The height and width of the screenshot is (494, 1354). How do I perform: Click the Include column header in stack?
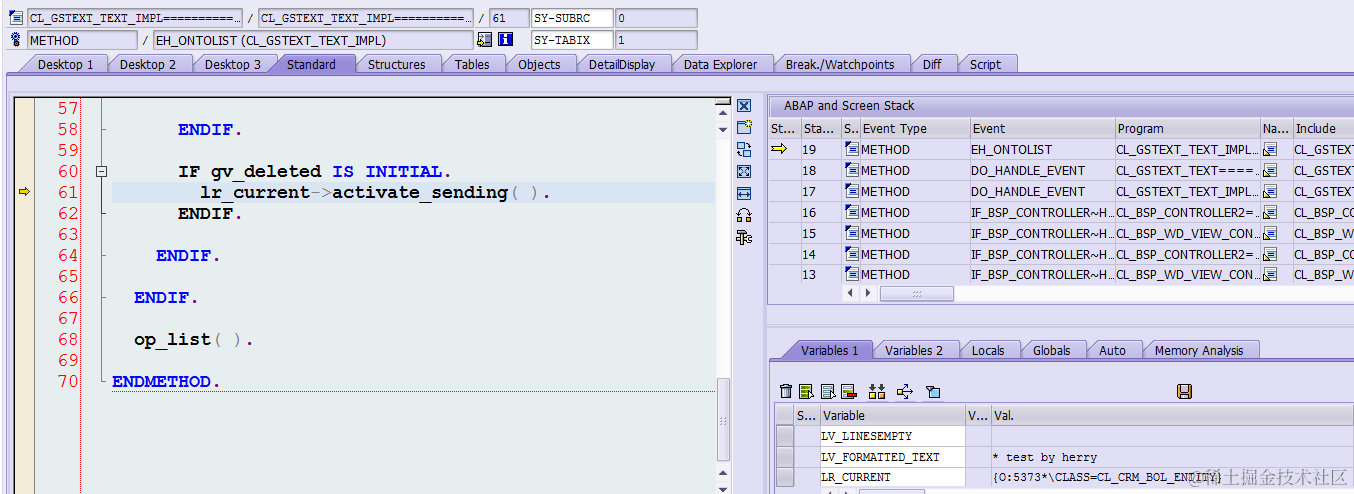pos(1323,128)
